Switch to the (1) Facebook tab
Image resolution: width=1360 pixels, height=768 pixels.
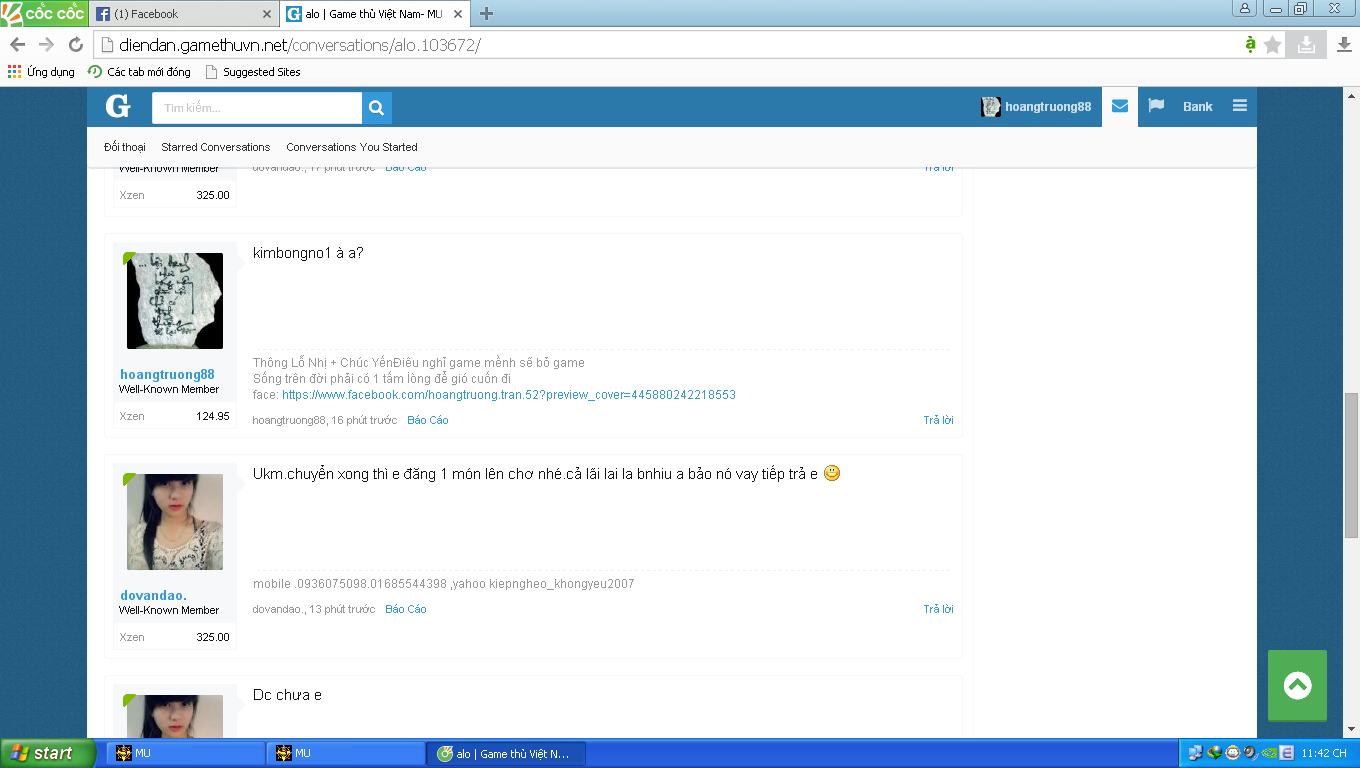pos(182,14)
